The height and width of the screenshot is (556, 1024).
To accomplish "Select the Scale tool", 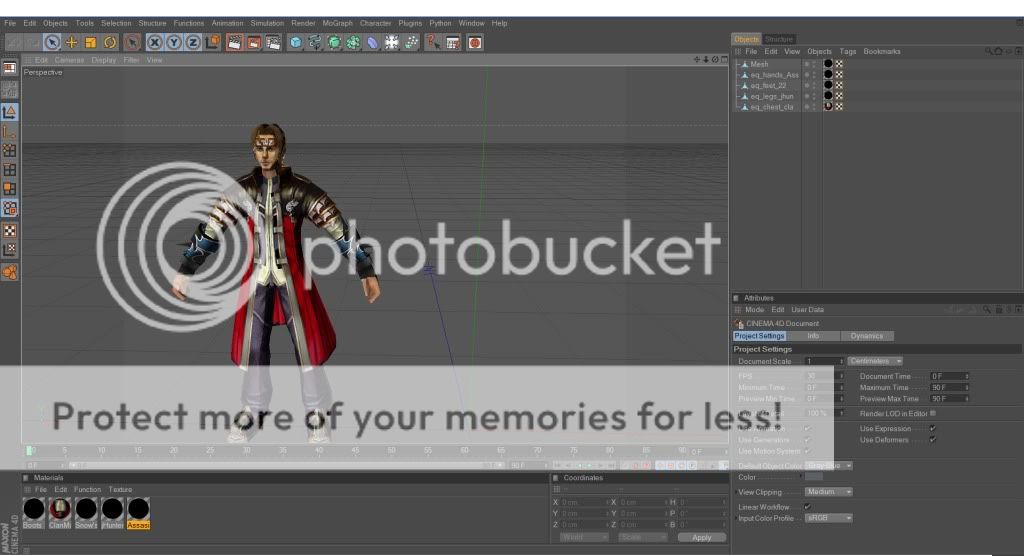I will click(x=90, y=42).
